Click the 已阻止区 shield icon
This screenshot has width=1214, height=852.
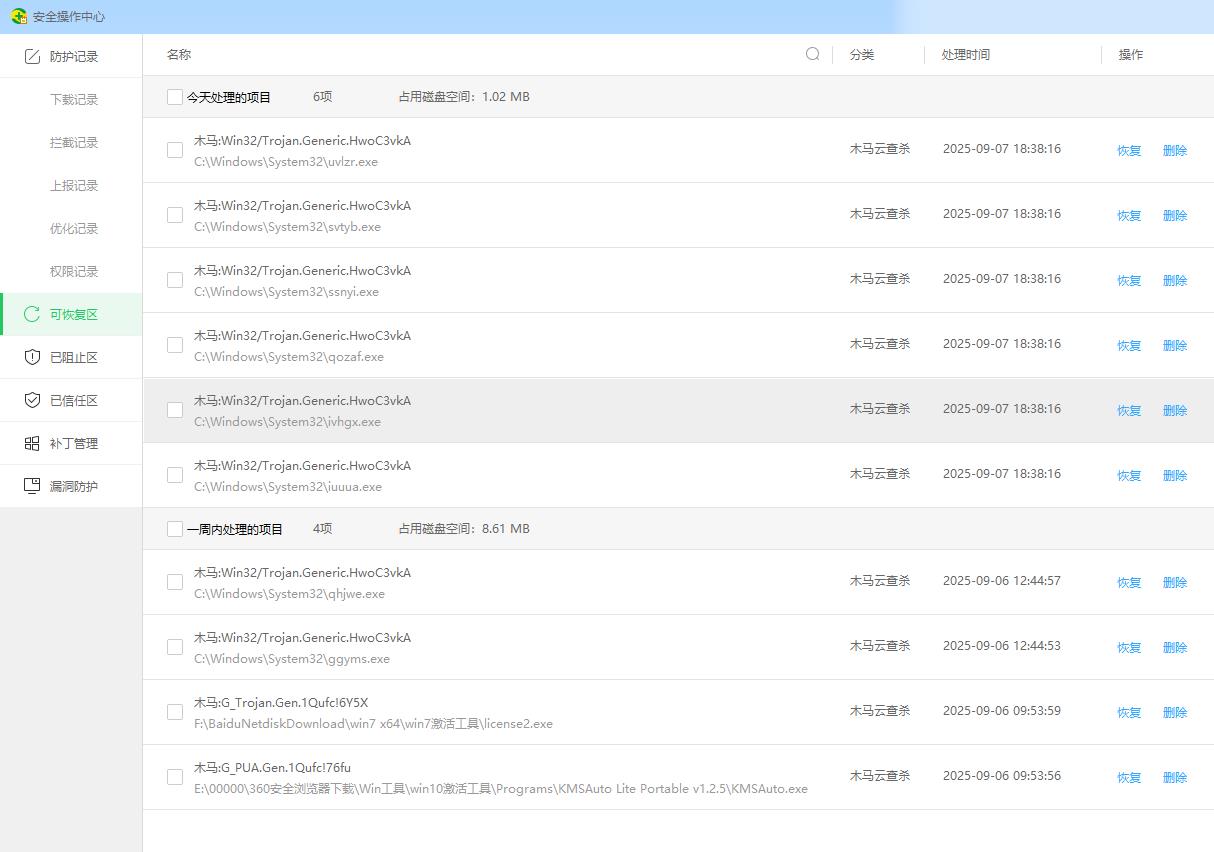coord(32,357)
